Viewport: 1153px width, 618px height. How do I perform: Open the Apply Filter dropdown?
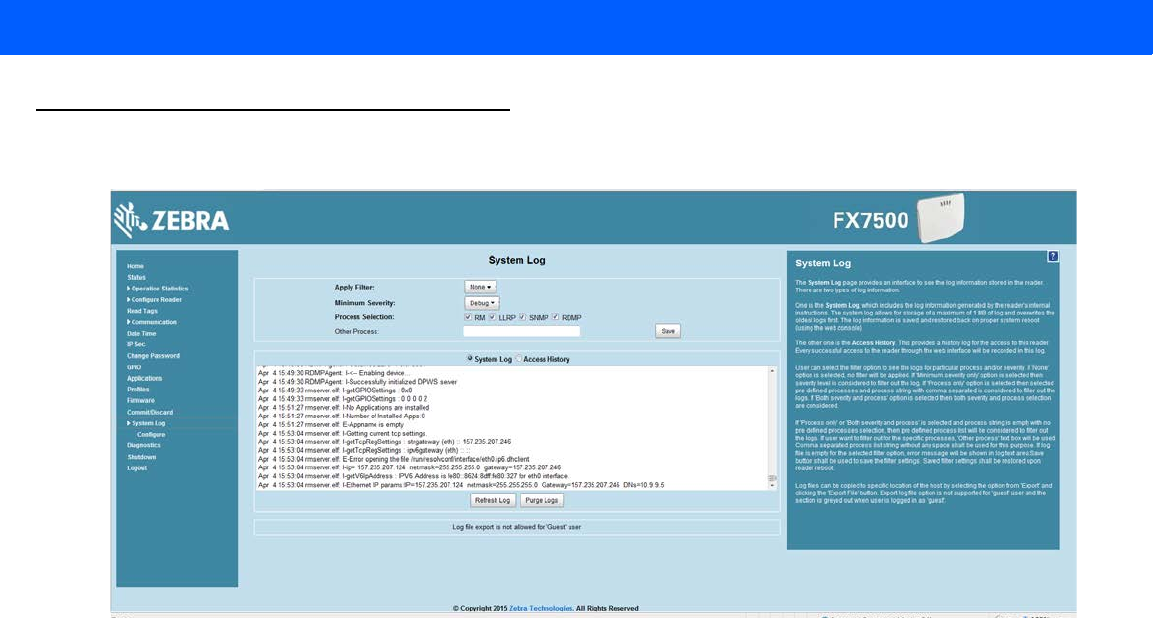click(480, 287)
